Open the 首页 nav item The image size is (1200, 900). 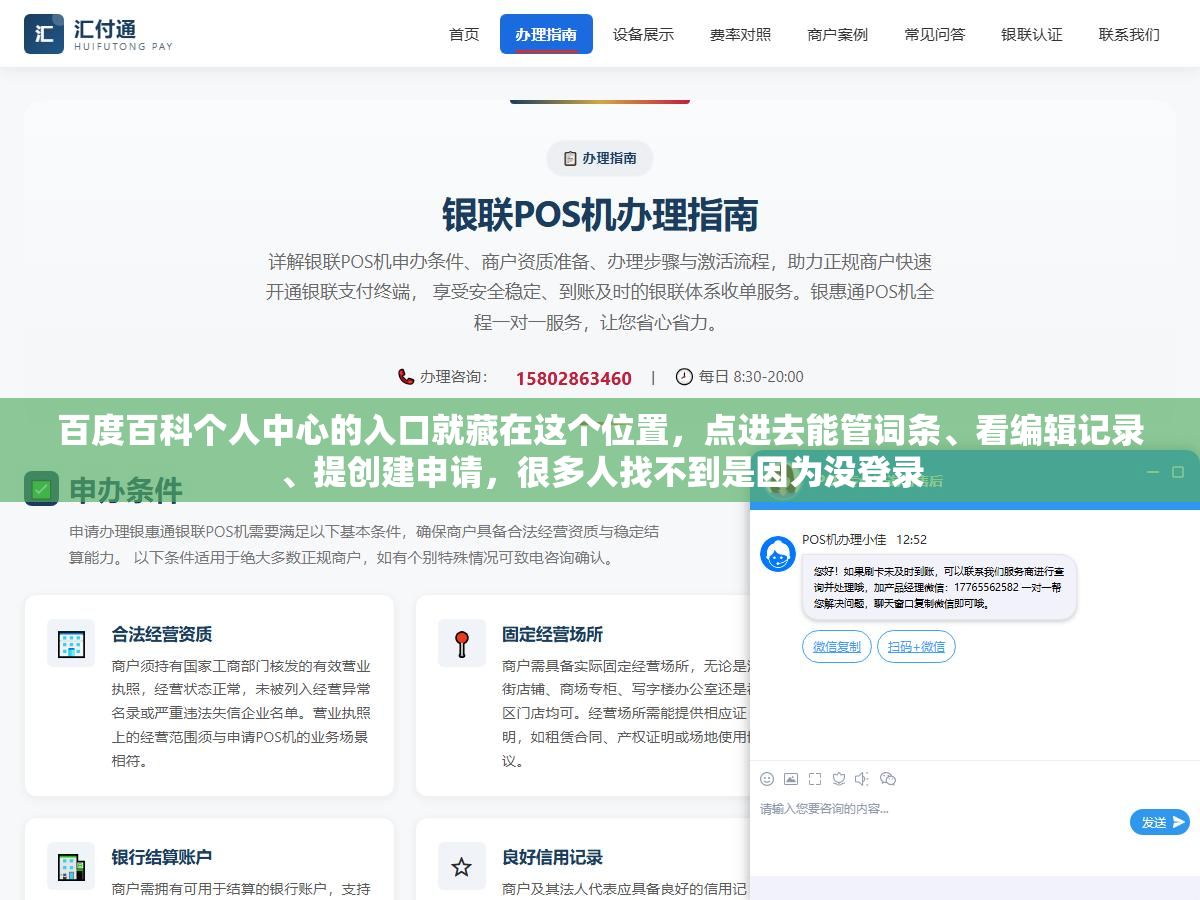(464, 34)
